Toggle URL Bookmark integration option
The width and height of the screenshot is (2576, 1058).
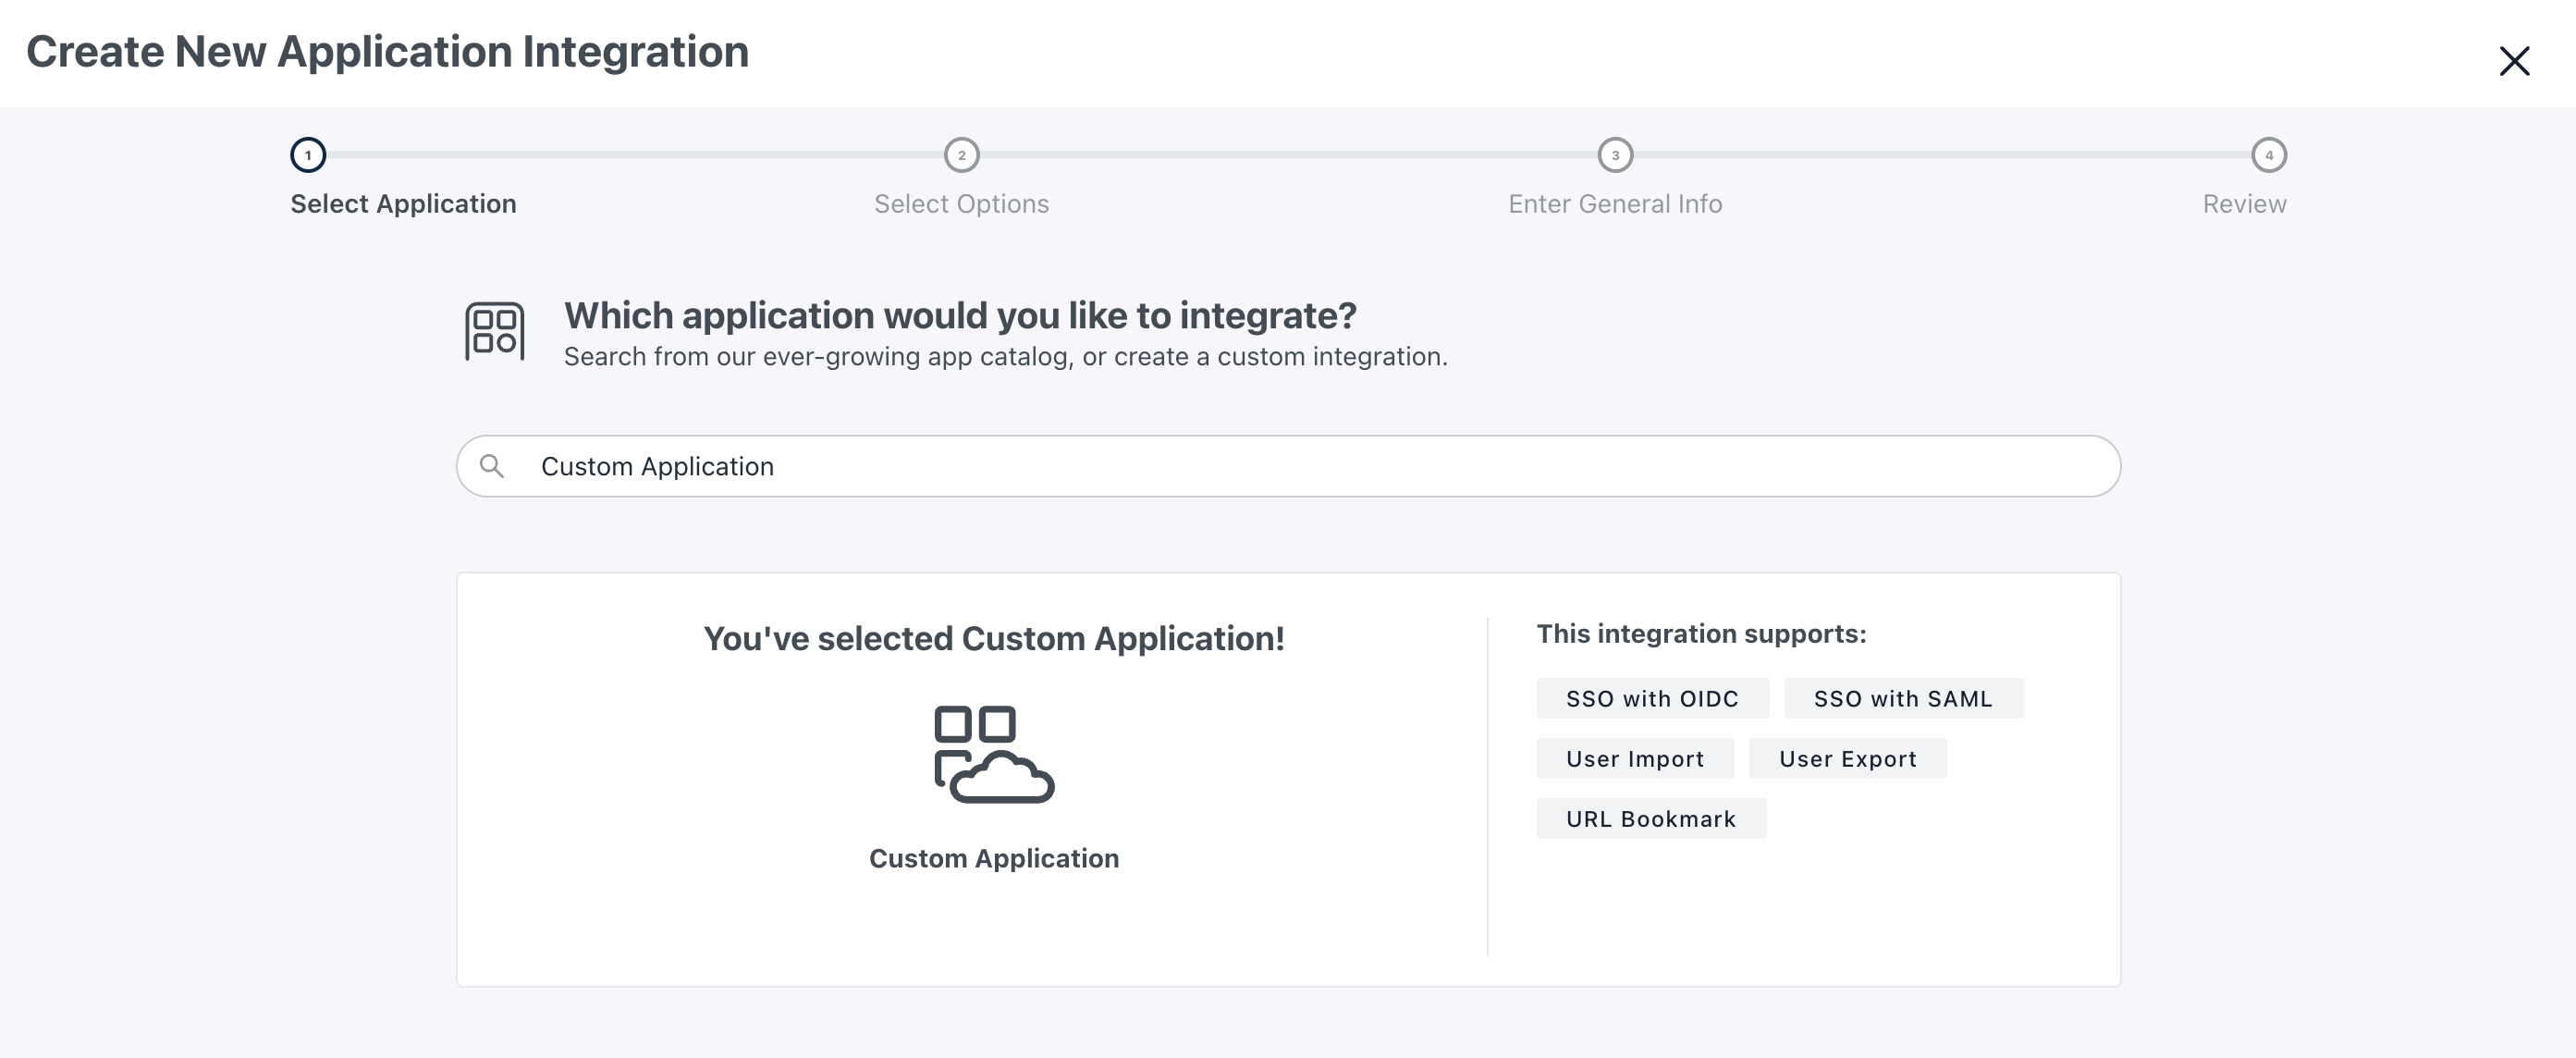tap(1646, 818)
